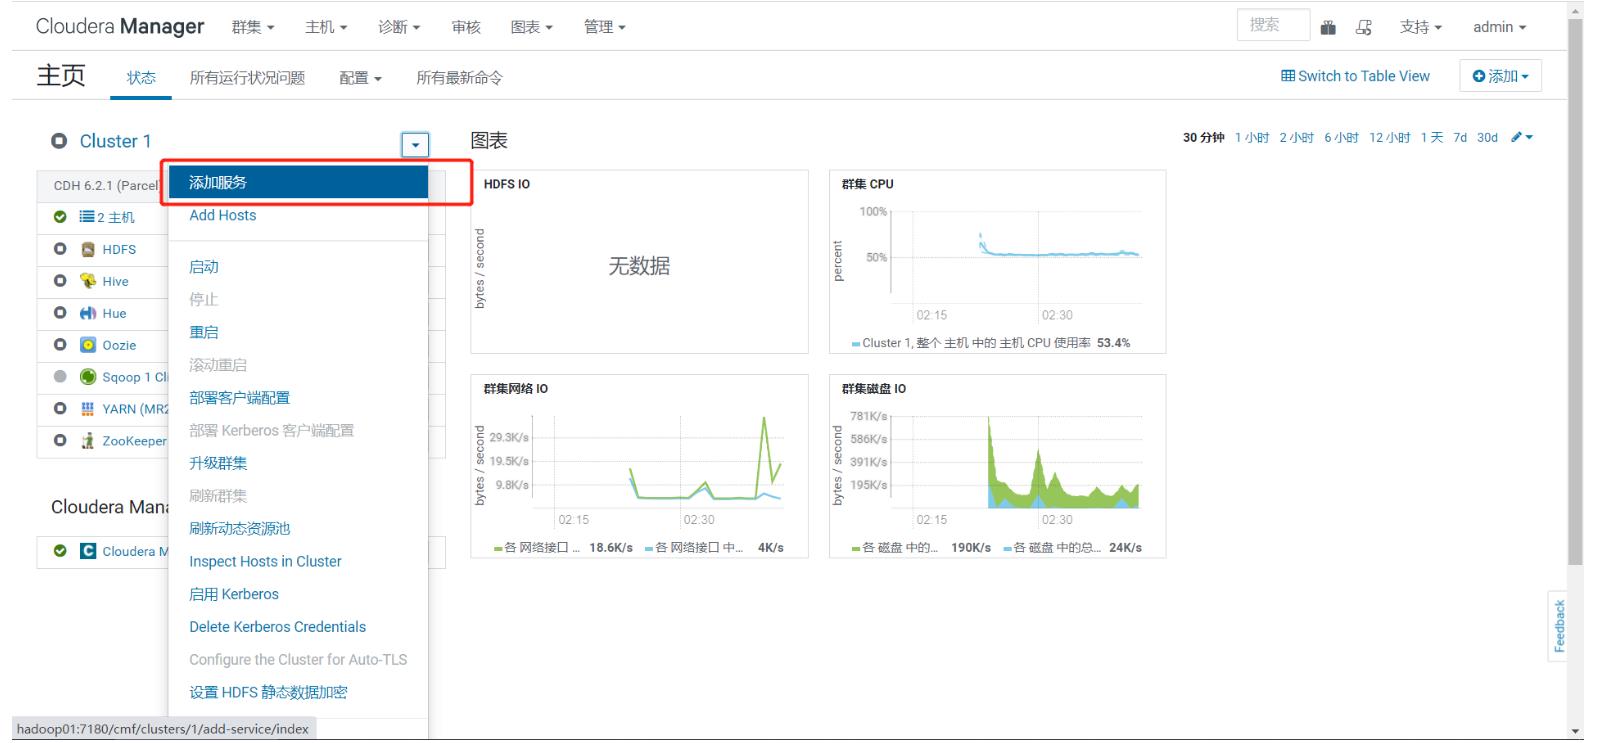The image size is (1601, 743).
Task: Open the 群集网络 IO chart title
Action: click(515, 389)
